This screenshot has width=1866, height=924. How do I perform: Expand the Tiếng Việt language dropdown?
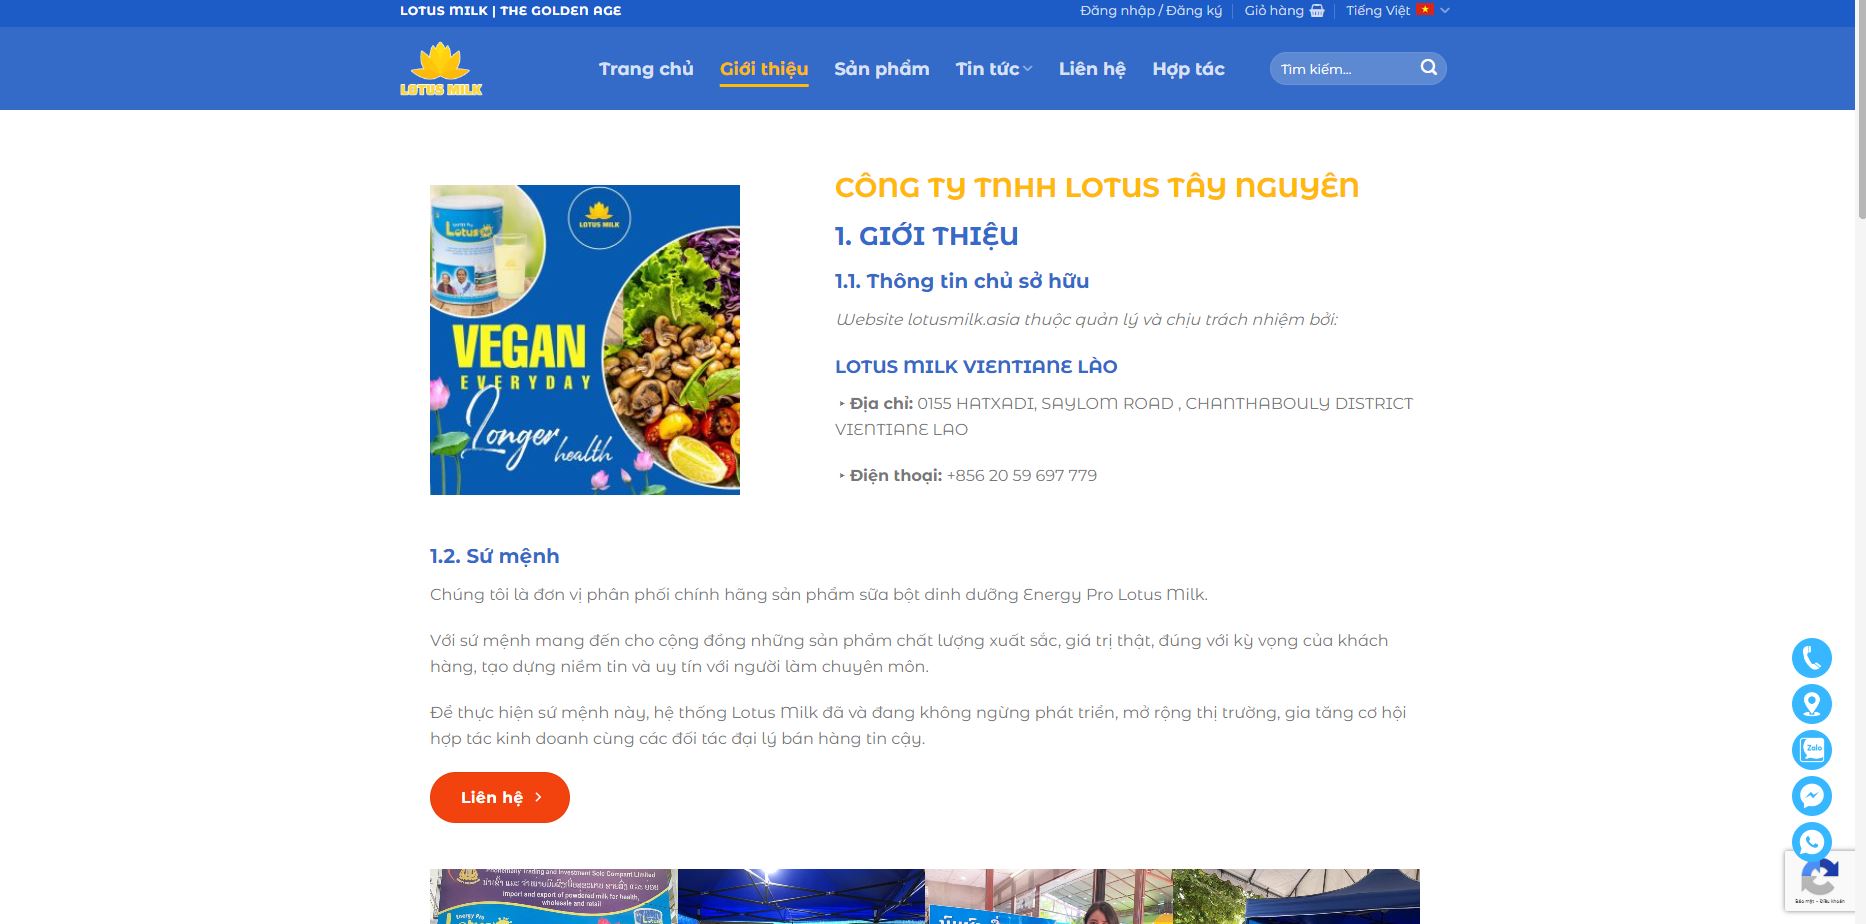pos(1397,11)
